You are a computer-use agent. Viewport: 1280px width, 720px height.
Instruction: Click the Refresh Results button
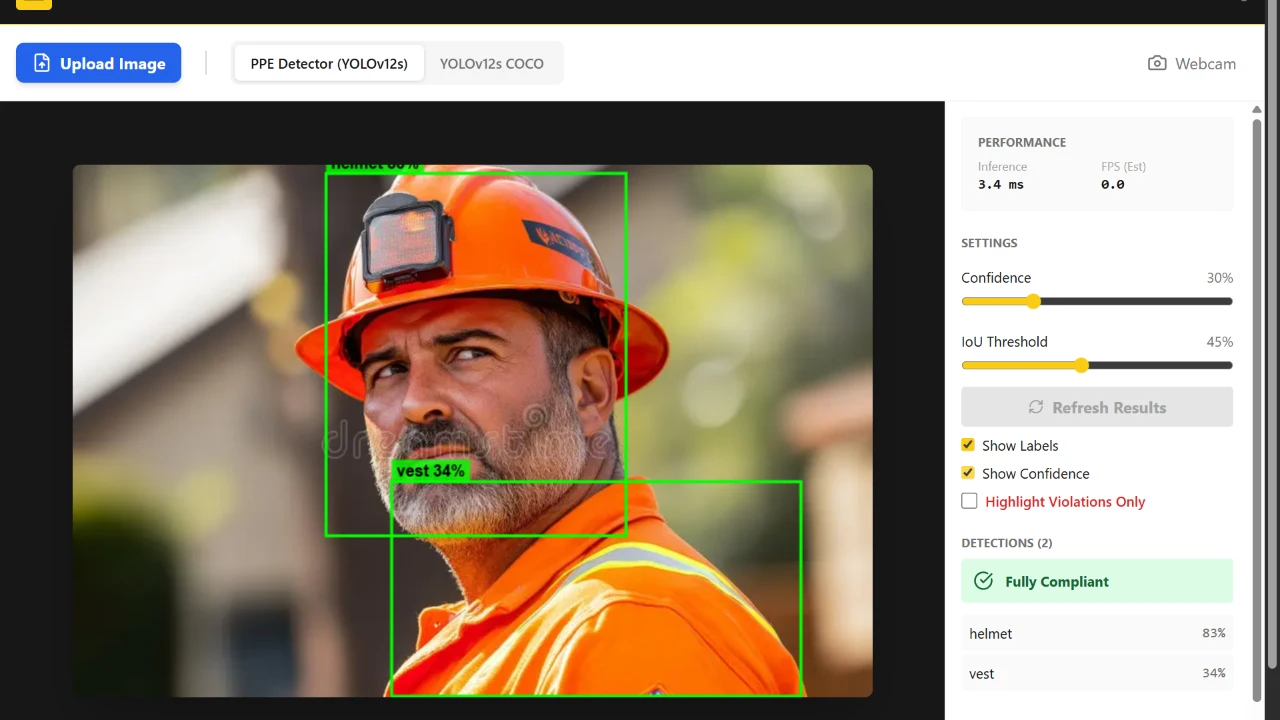click(1096, 407)
